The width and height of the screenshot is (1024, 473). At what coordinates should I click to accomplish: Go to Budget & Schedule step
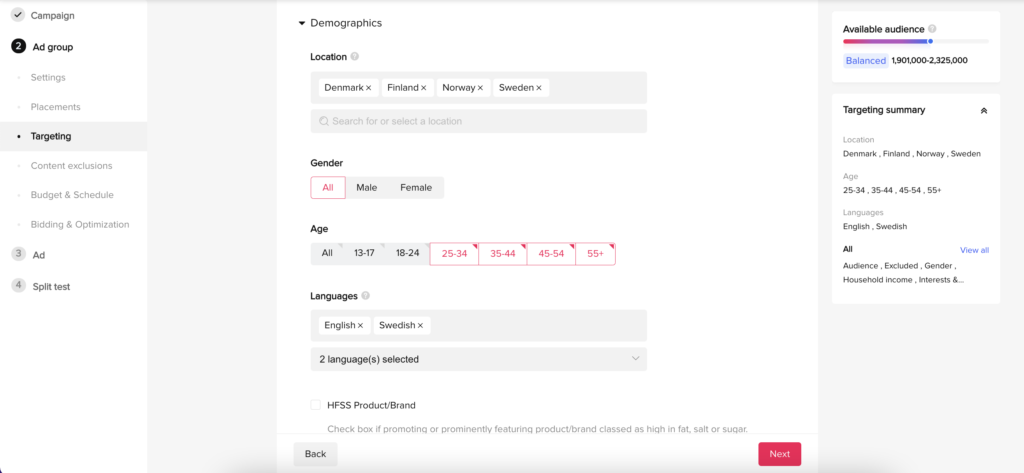72,195
